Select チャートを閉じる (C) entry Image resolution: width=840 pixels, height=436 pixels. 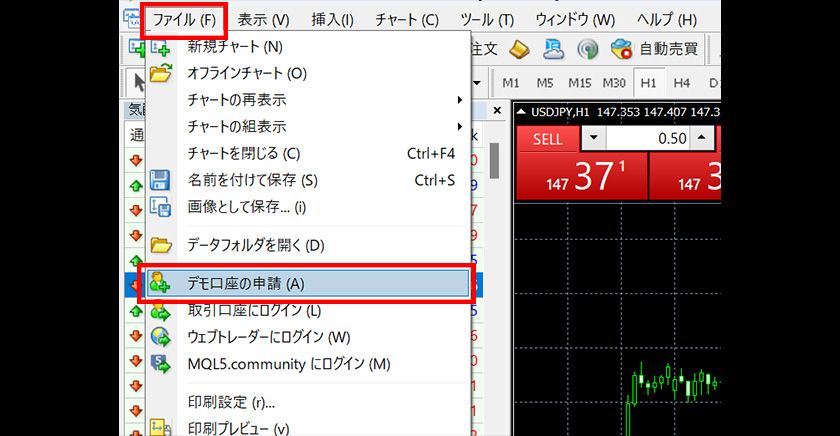point(308,153)
